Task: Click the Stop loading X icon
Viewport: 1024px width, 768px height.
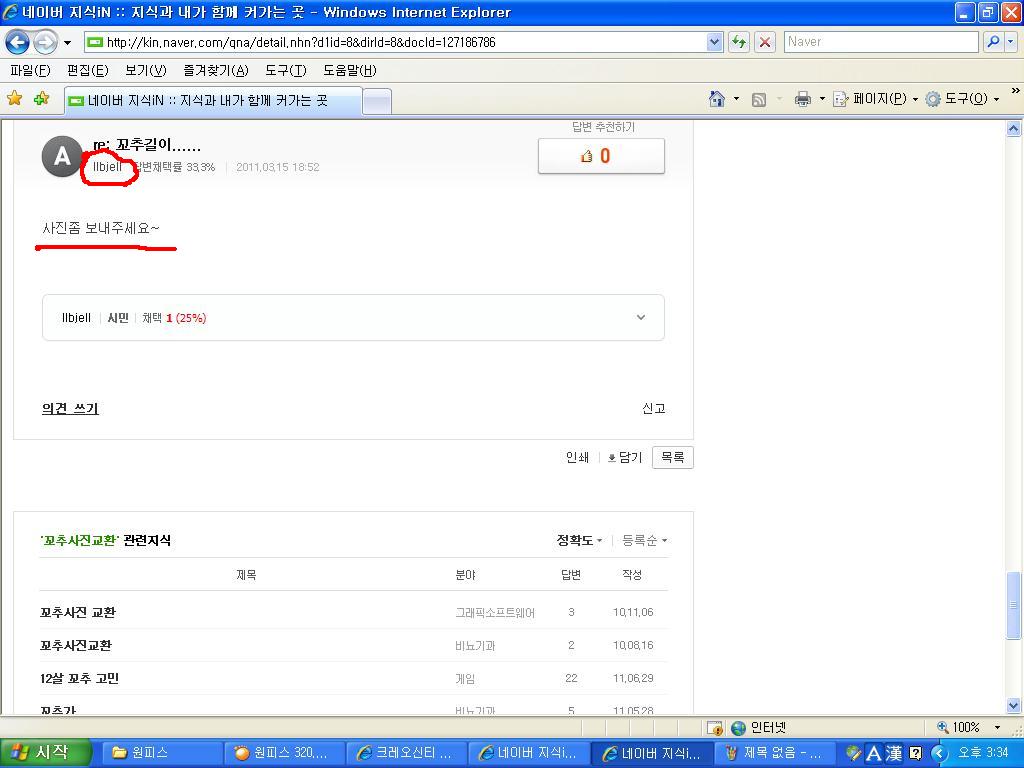Action: 765,42
